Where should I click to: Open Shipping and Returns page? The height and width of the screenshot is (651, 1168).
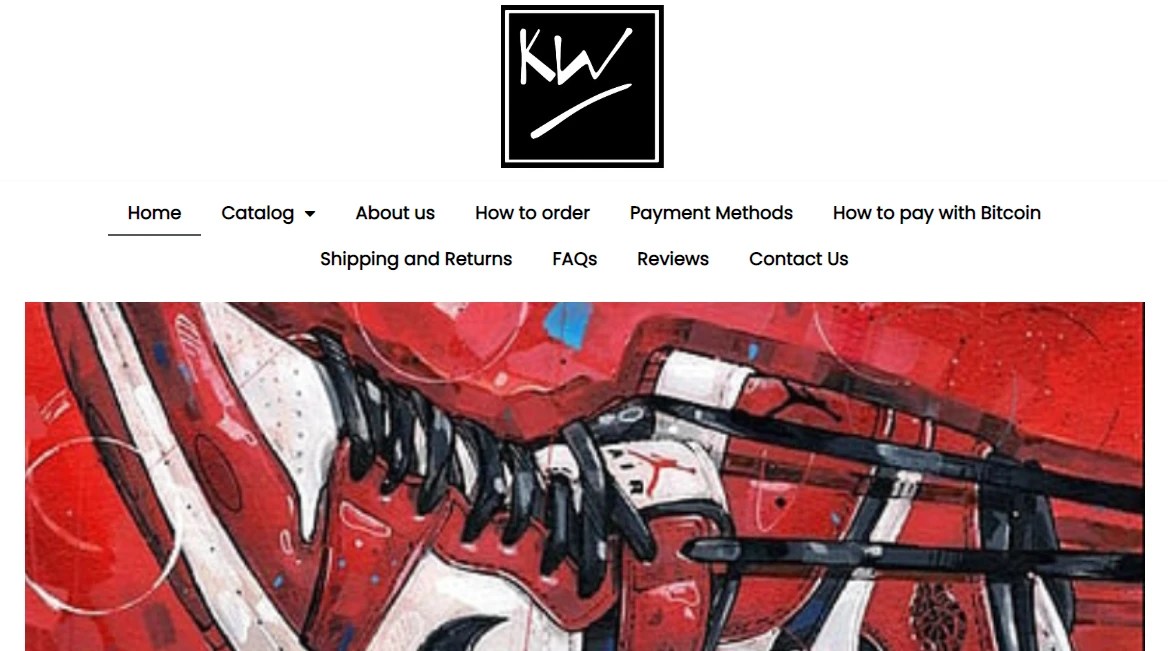click(416, 259)
